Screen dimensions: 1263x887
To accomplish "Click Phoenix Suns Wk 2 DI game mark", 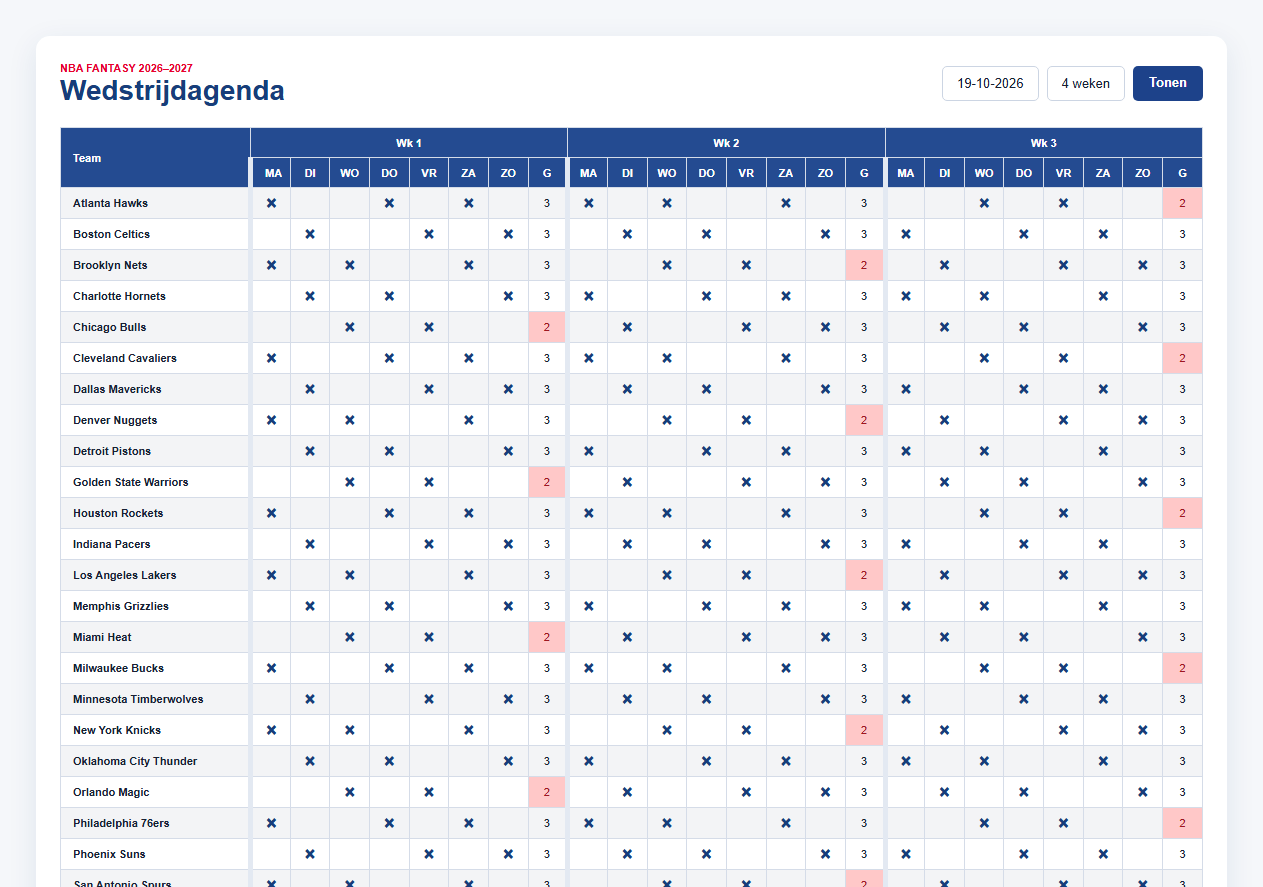I will pos(627,854).
